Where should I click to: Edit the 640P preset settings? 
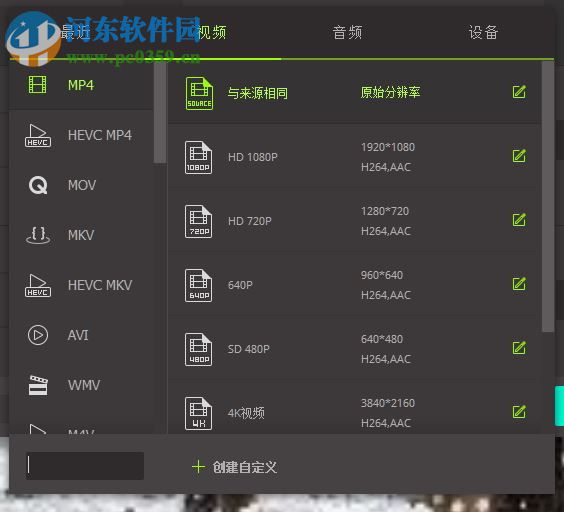tap(519, 284)
